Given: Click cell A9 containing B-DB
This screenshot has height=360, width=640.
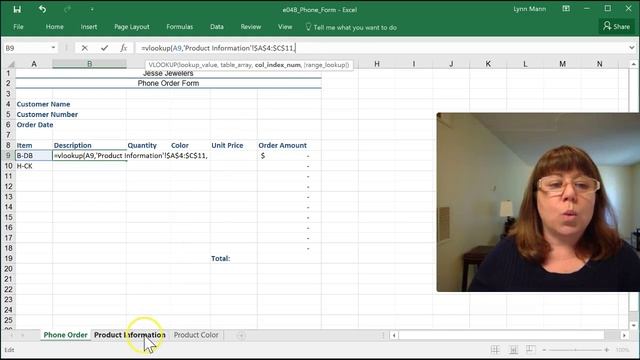Looking at the screenshot, I should point(34,156).
